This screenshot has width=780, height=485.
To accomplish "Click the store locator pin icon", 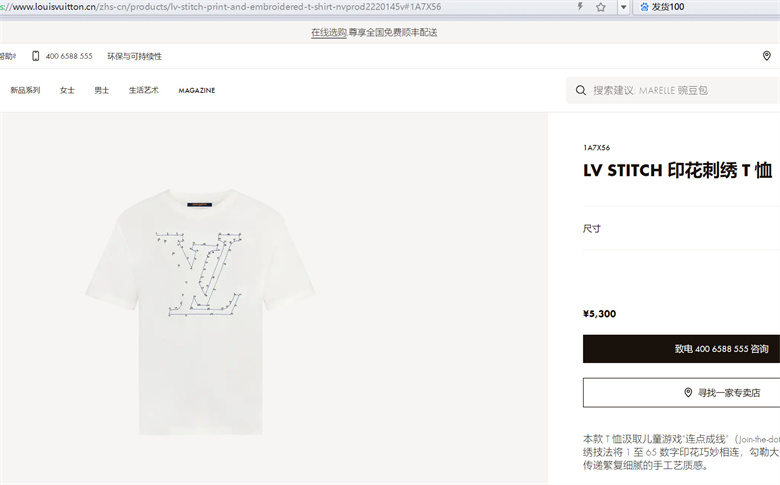I will pos(767,56).
